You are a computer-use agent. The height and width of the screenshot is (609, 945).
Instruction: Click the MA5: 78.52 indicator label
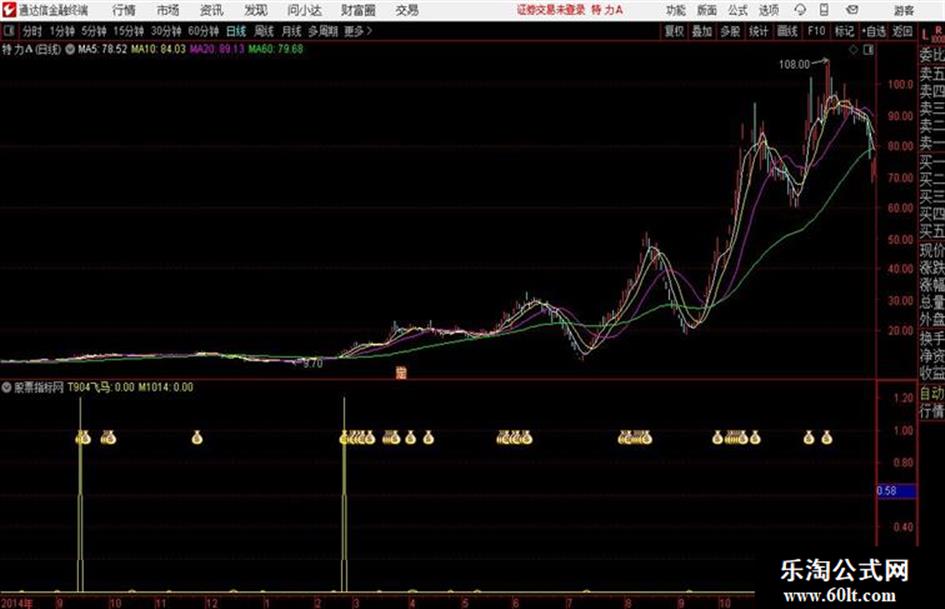point(102,49)
